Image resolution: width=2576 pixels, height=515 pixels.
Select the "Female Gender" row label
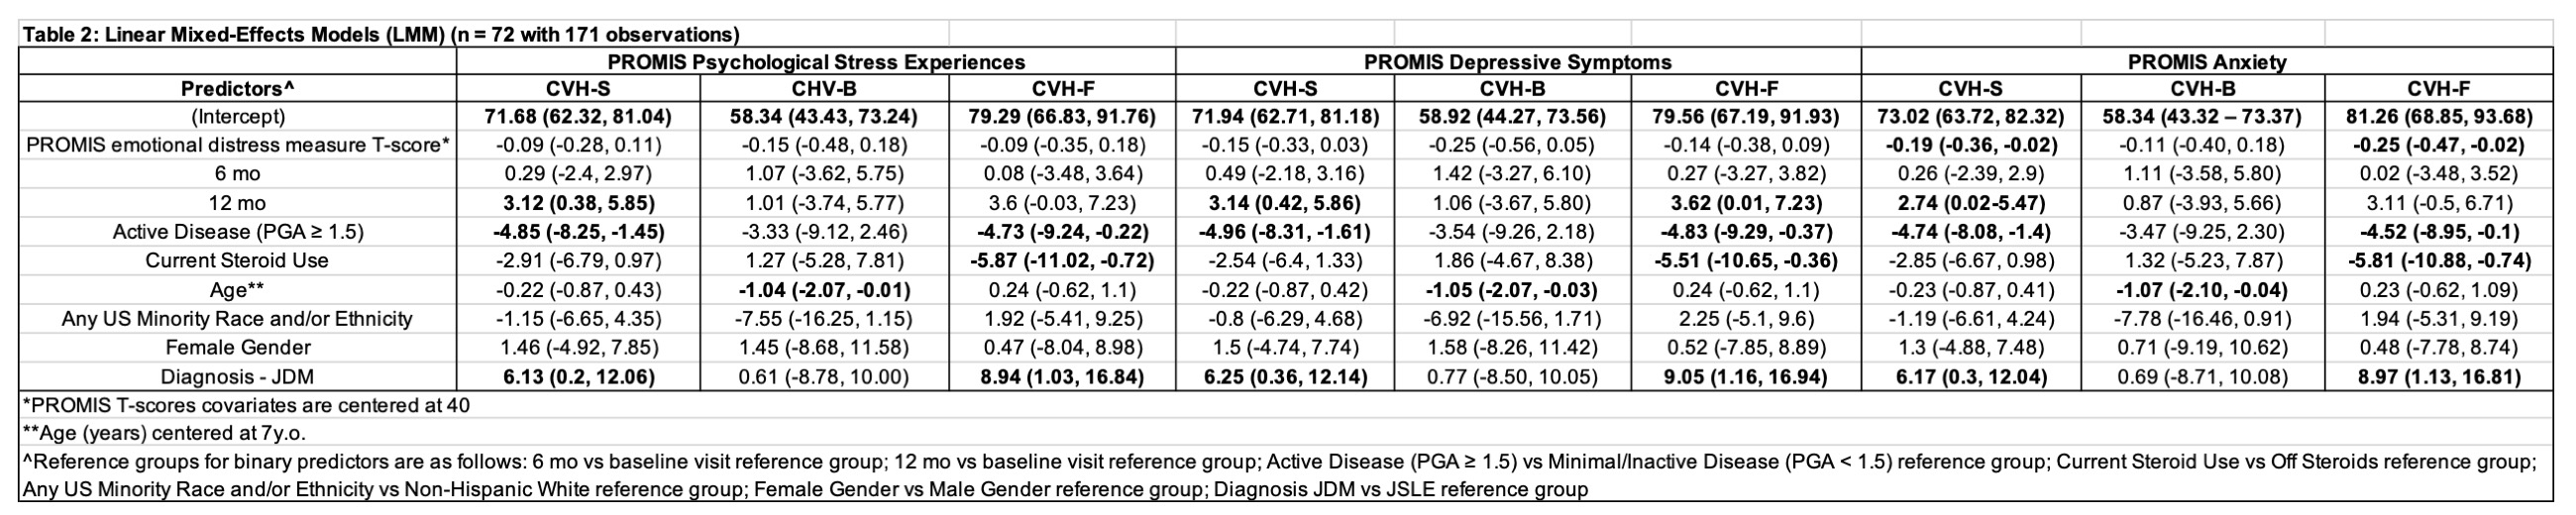coord(237,348)
